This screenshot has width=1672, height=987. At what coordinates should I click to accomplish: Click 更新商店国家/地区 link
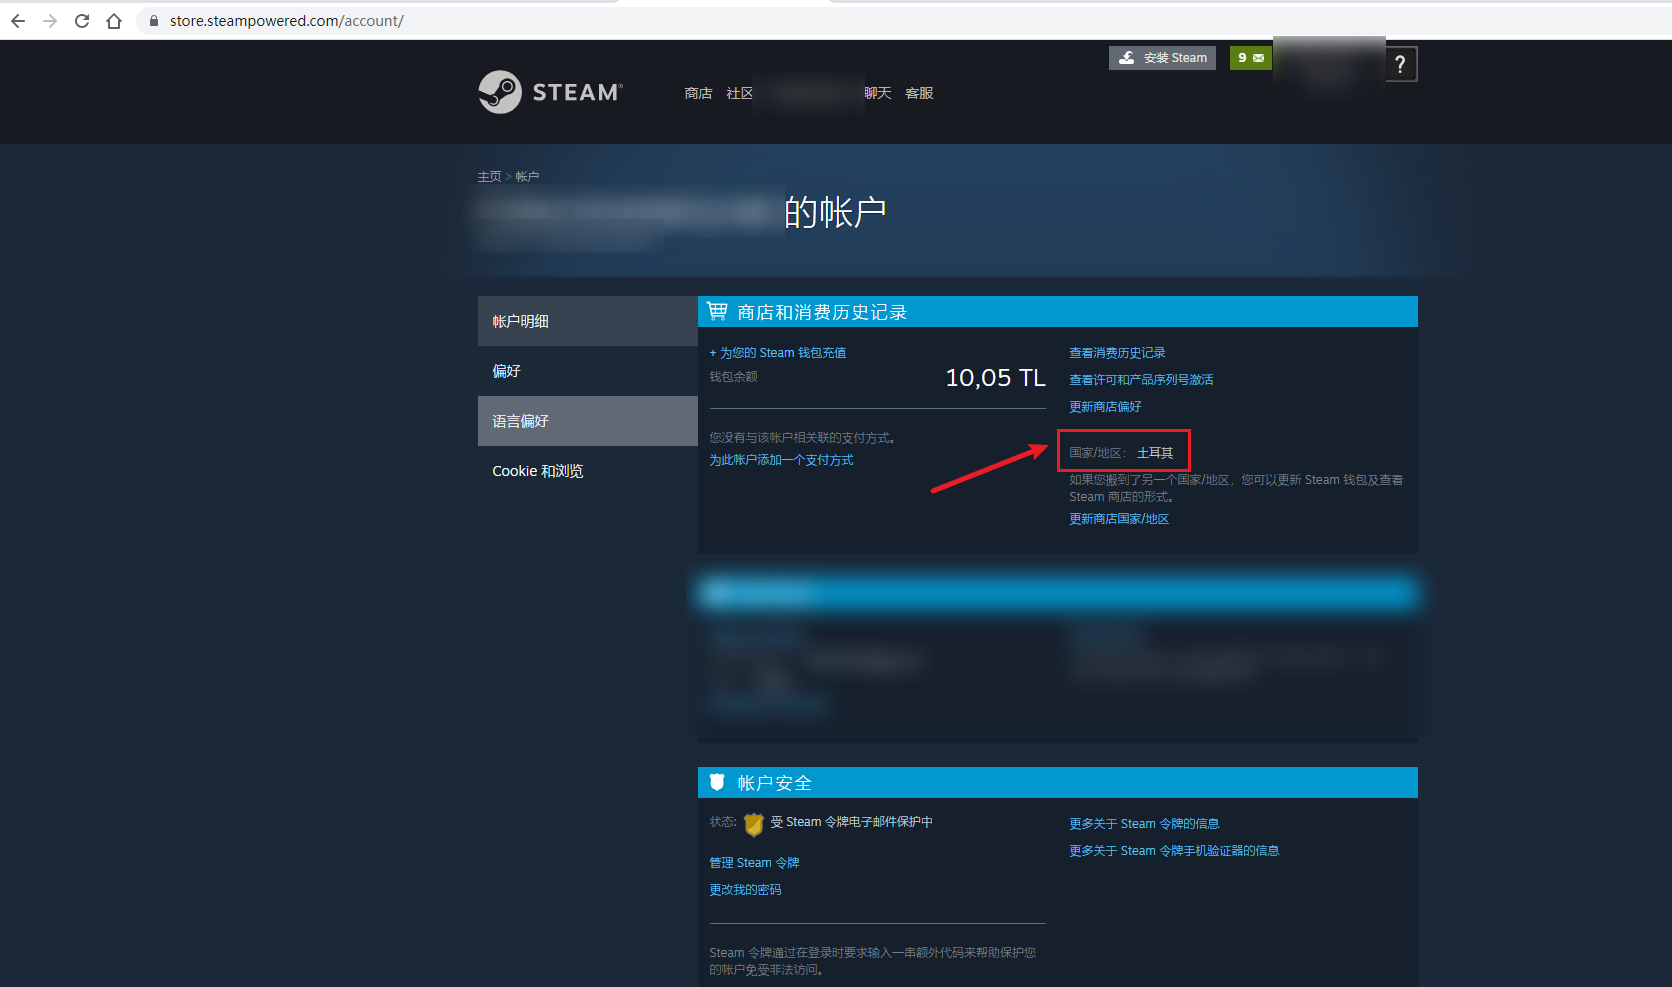(x=1119, y=519)
